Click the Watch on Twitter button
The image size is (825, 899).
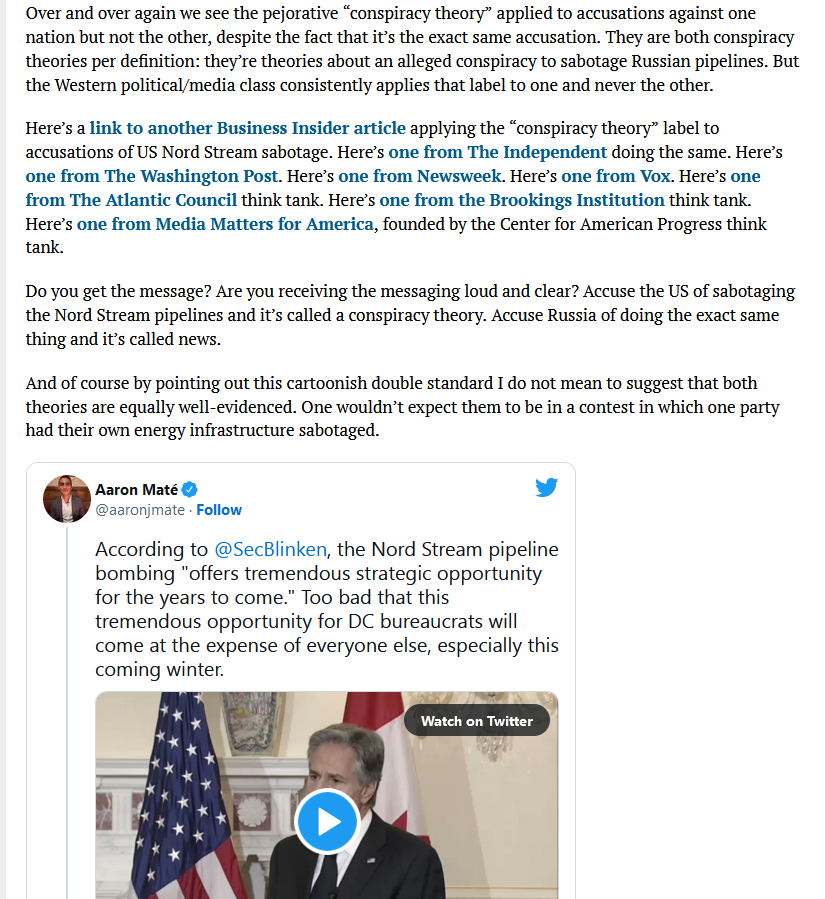476,721
